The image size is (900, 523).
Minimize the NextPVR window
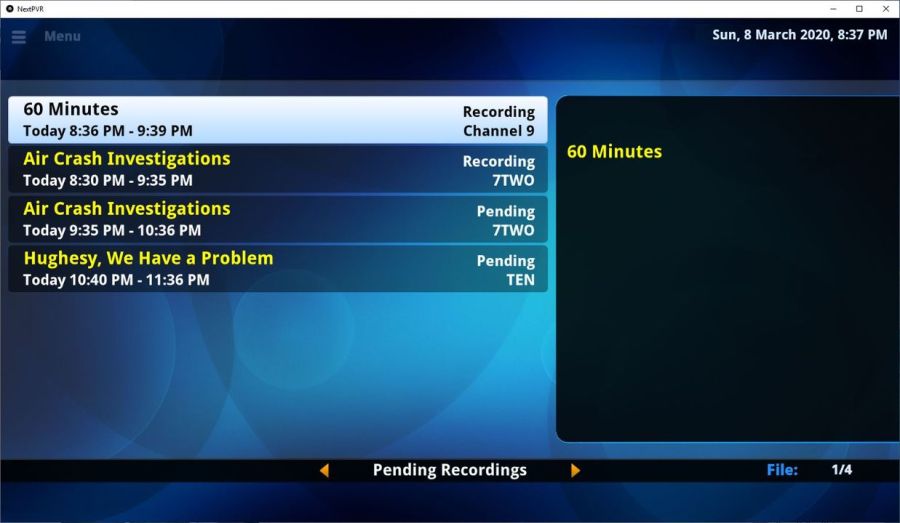click(832, 8)
